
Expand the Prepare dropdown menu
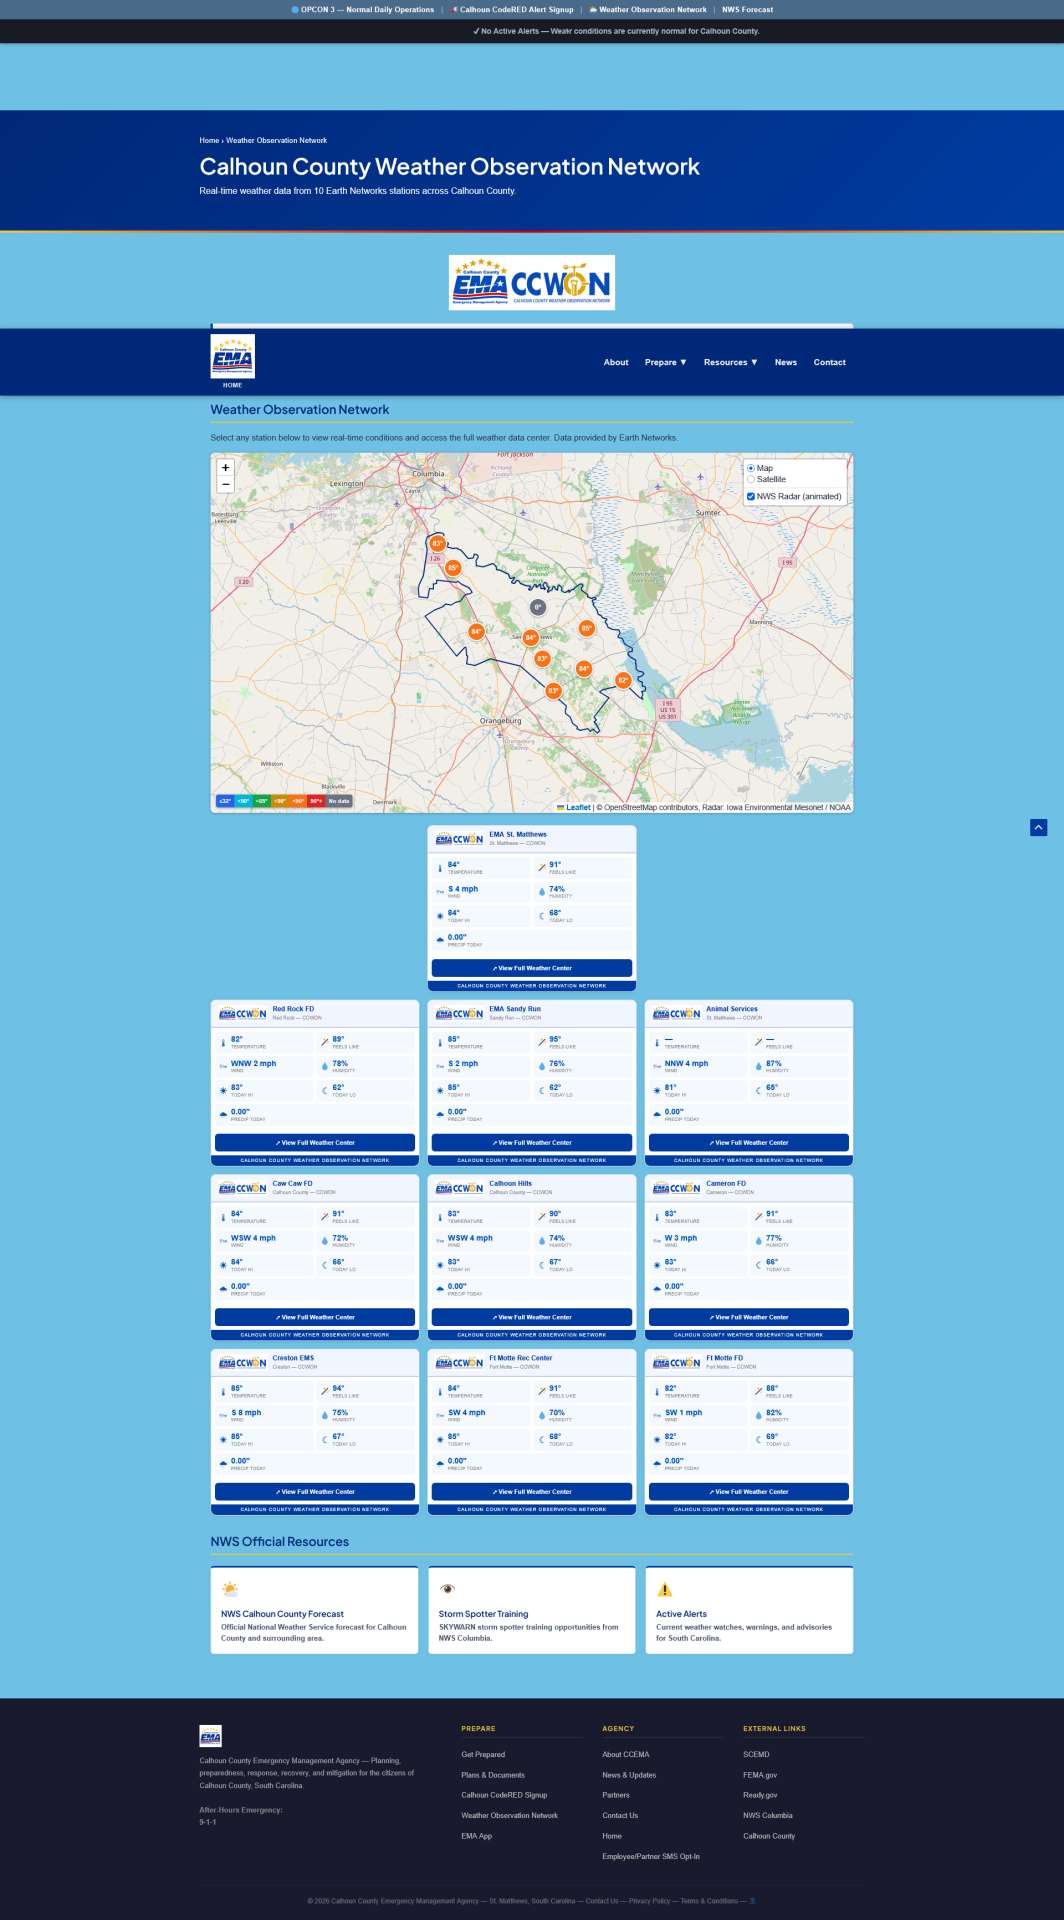[x=666, y=362]
